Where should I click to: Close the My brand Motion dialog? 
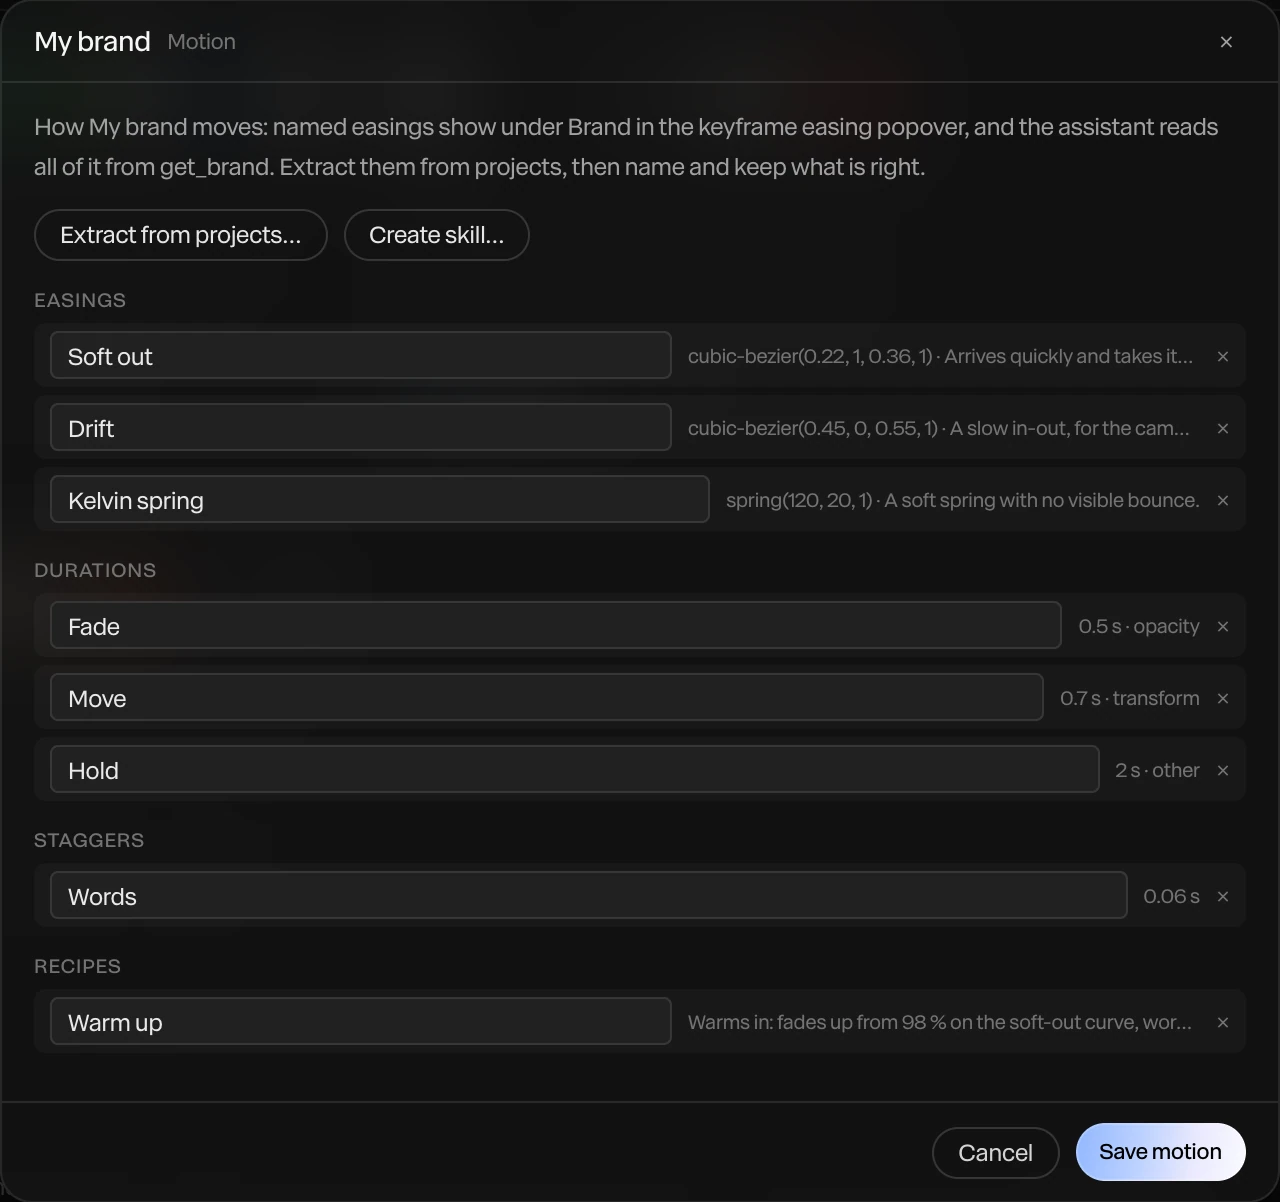click(1226, 42)
